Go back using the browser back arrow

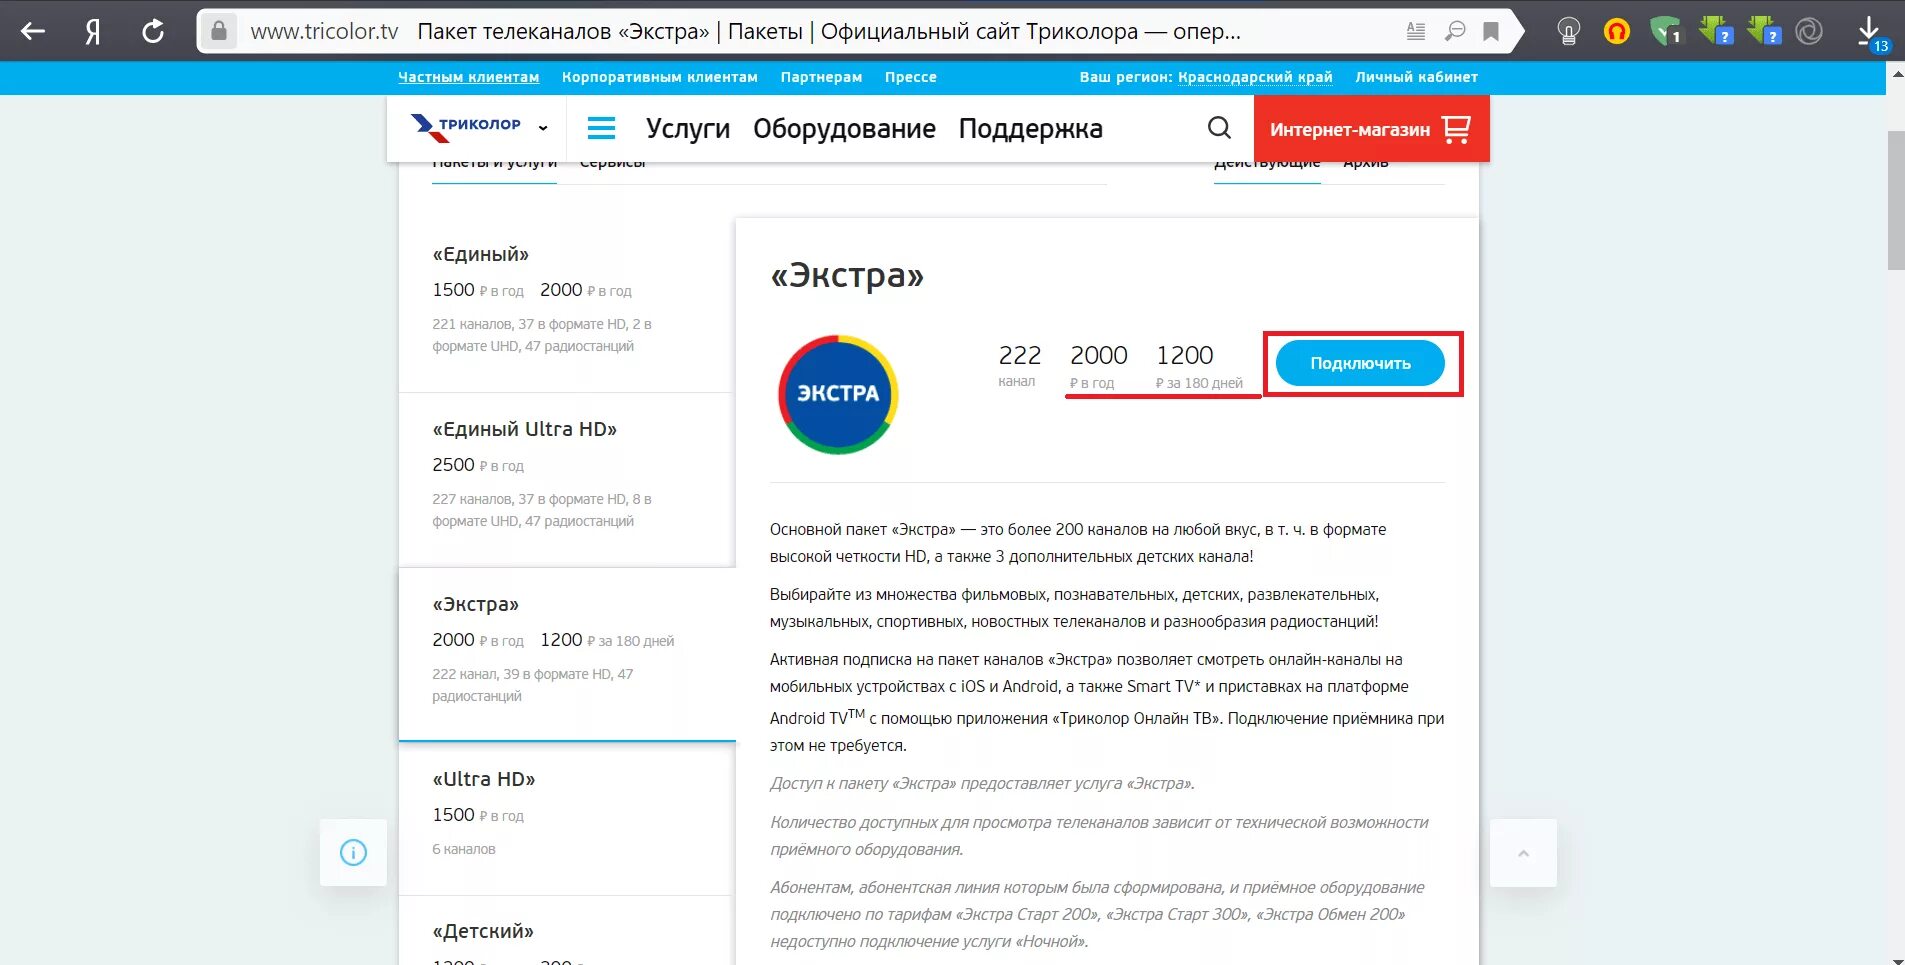(33, 31)
